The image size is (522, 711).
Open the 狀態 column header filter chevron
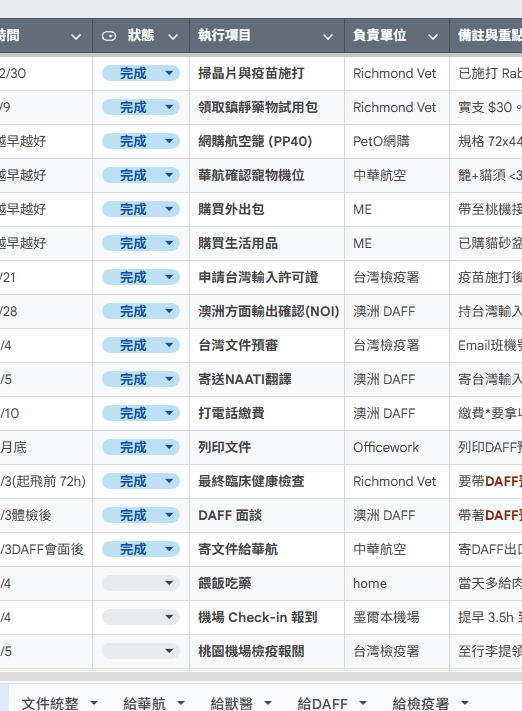point(173,37)
